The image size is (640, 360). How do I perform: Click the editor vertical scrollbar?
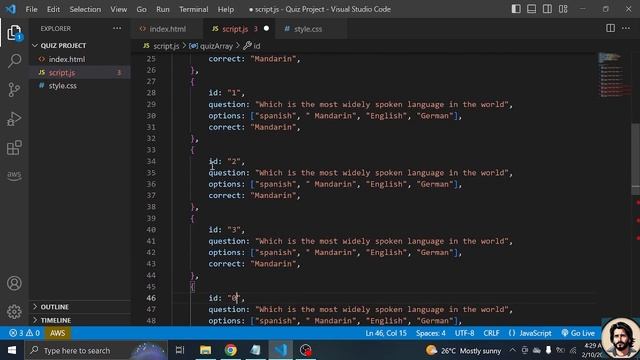point(635,159)
